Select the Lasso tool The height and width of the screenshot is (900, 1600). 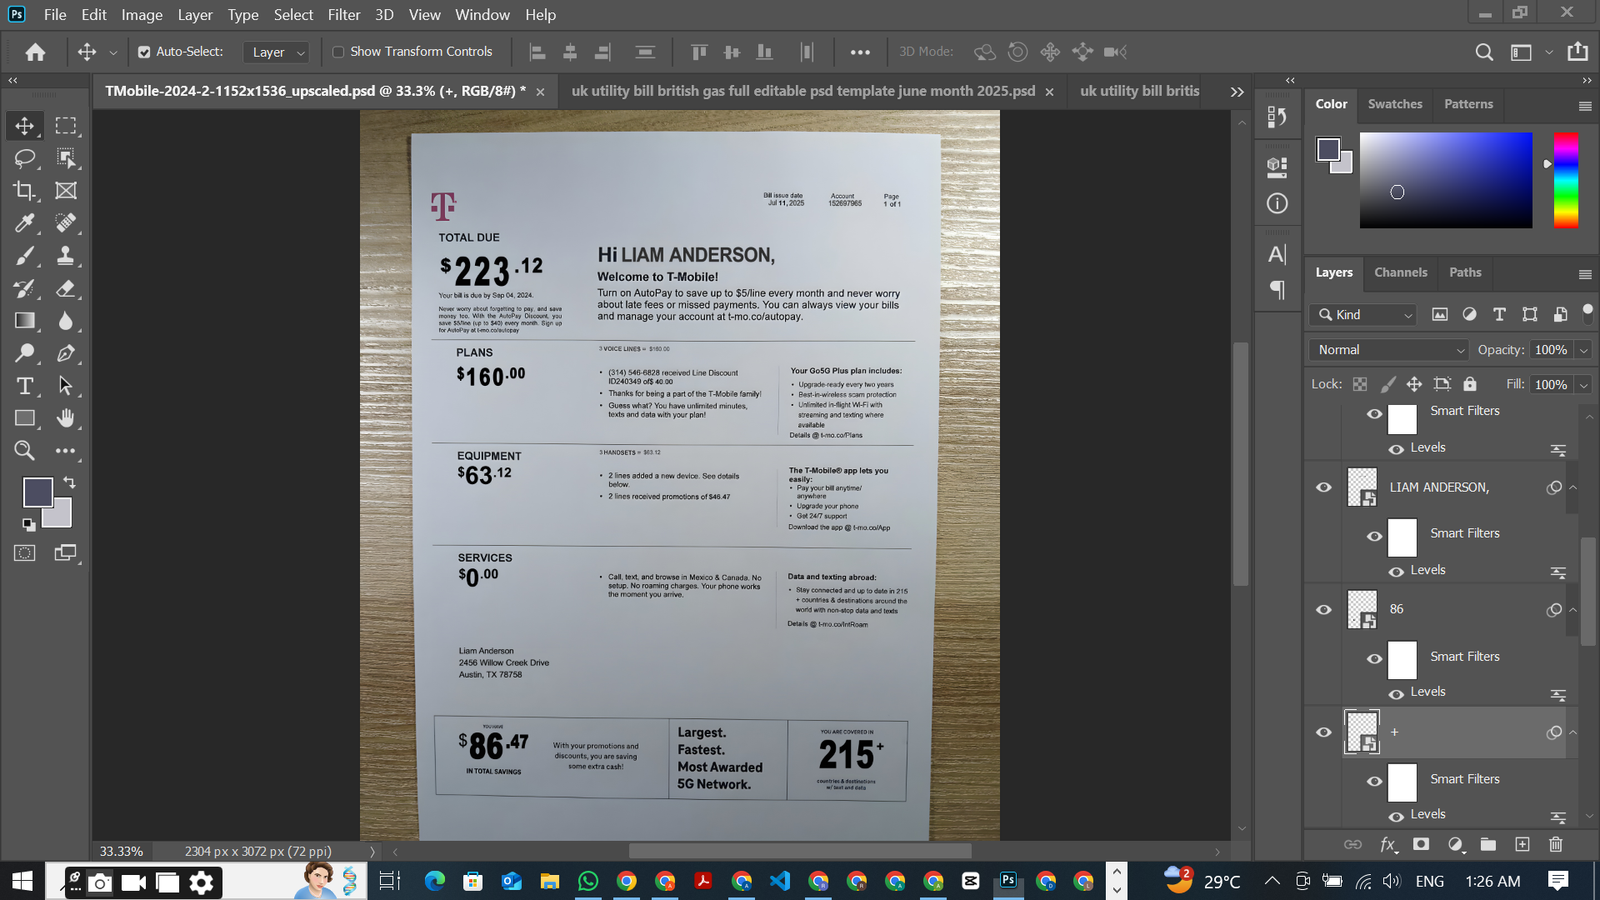[24, 158]
